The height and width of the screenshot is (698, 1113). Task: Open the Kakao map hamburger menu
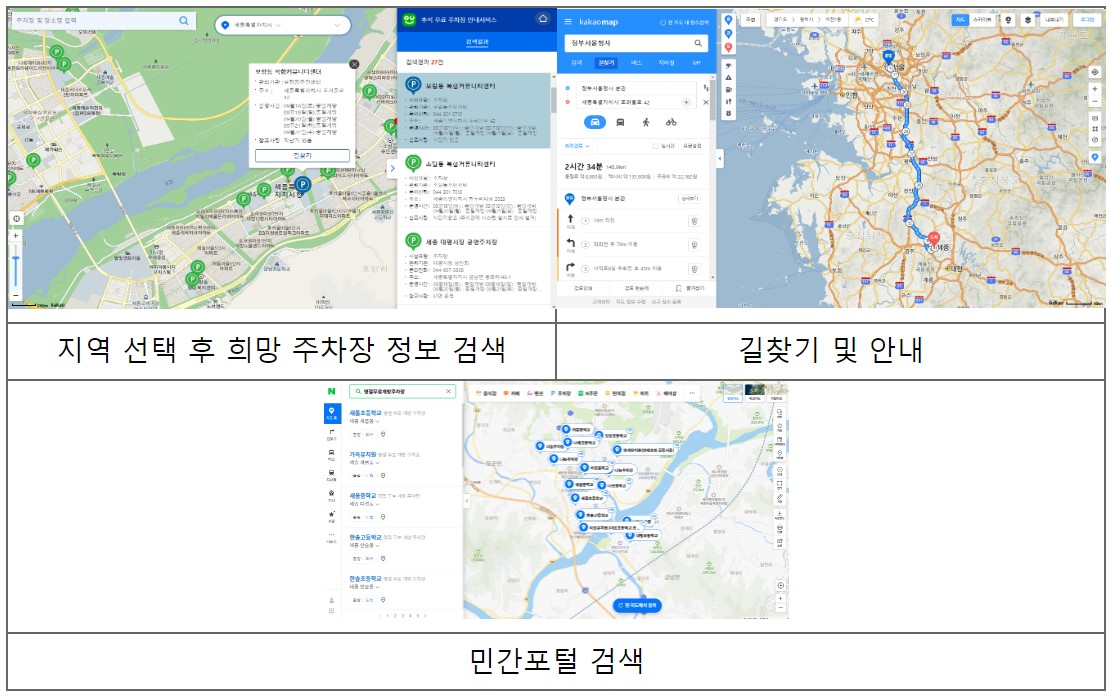(x=567, y=20)
